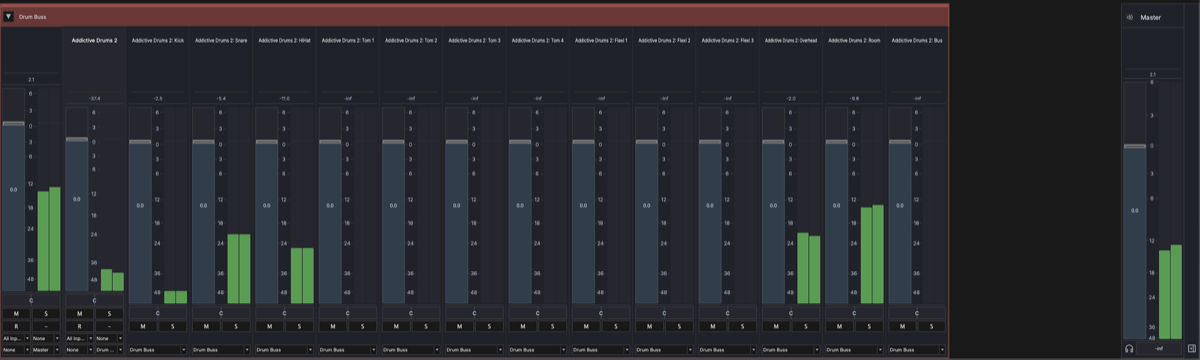Viewport: 1200px width, 360px height.
Task: Click the Drum Buss channel pan control
Action: [x=32, y=300]
